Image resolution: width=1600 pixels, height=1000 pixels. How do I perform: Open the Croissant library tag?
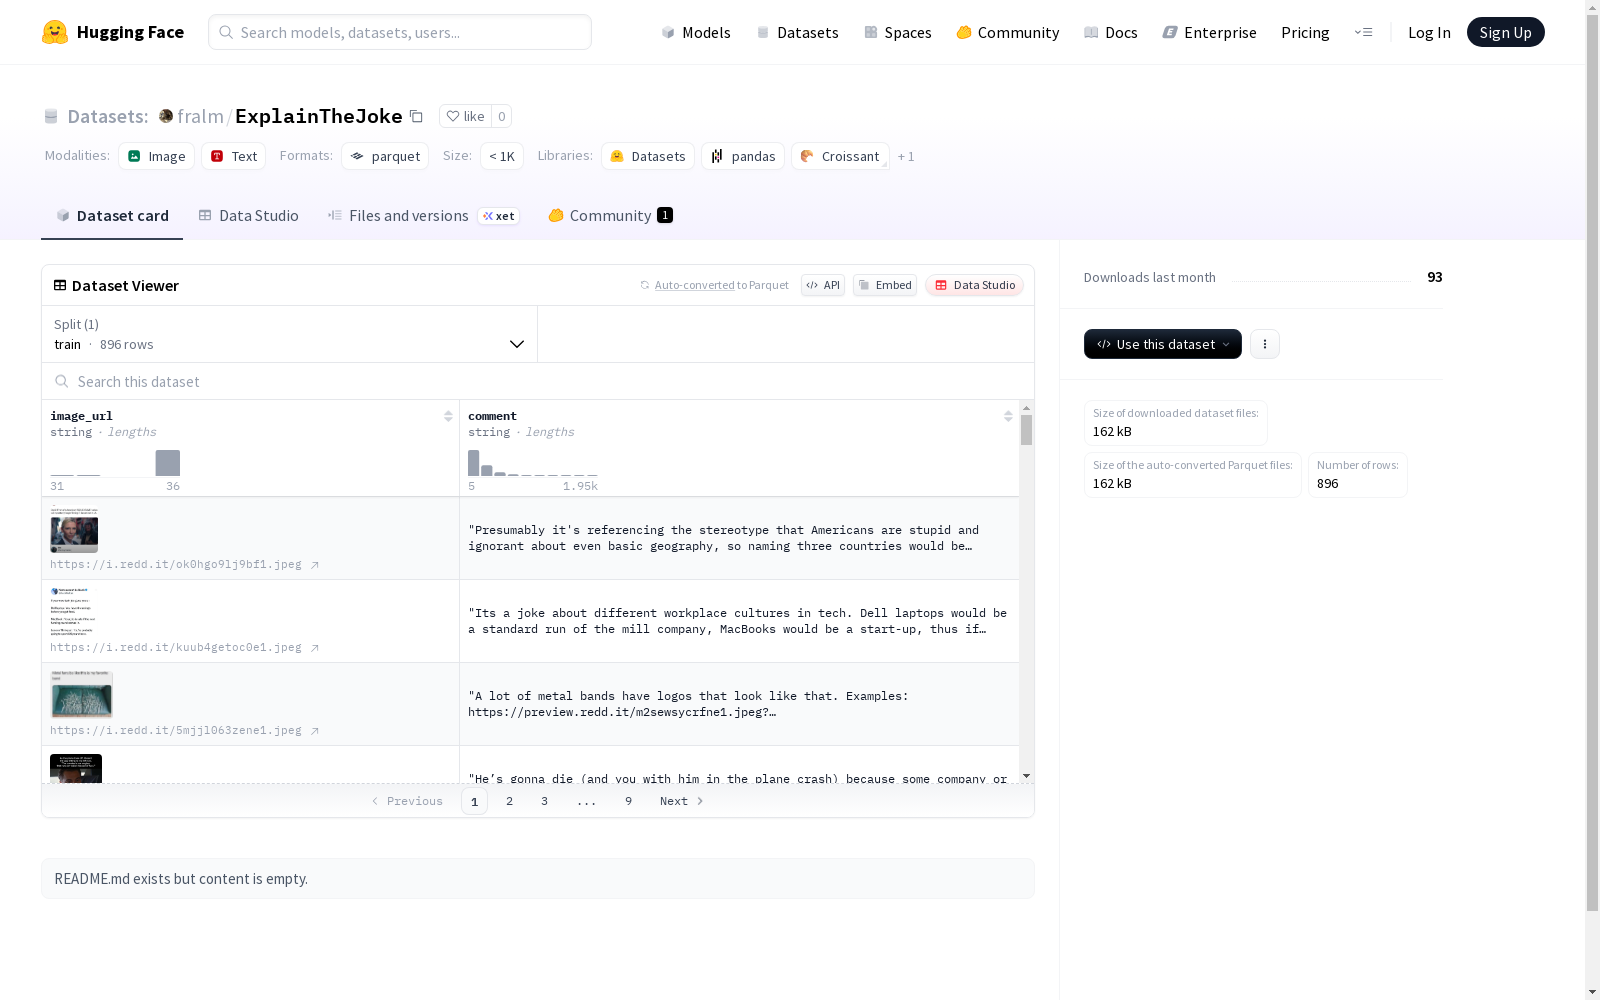tap(840, 156)
